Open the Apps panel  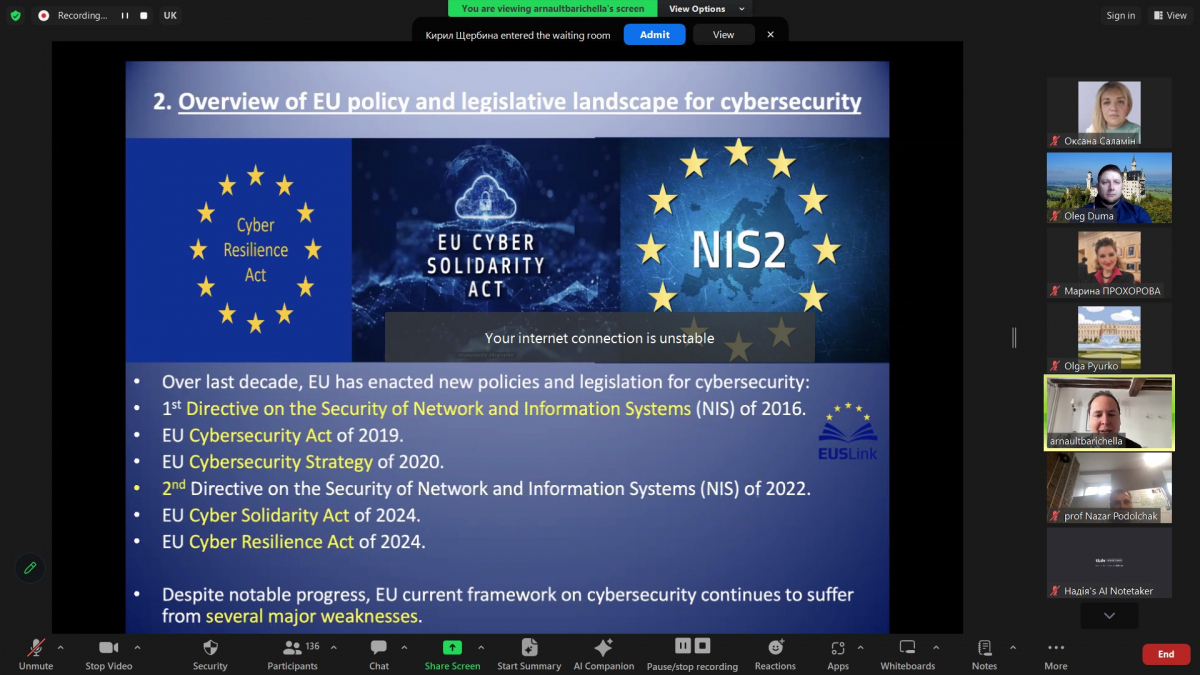coord(838,654)
